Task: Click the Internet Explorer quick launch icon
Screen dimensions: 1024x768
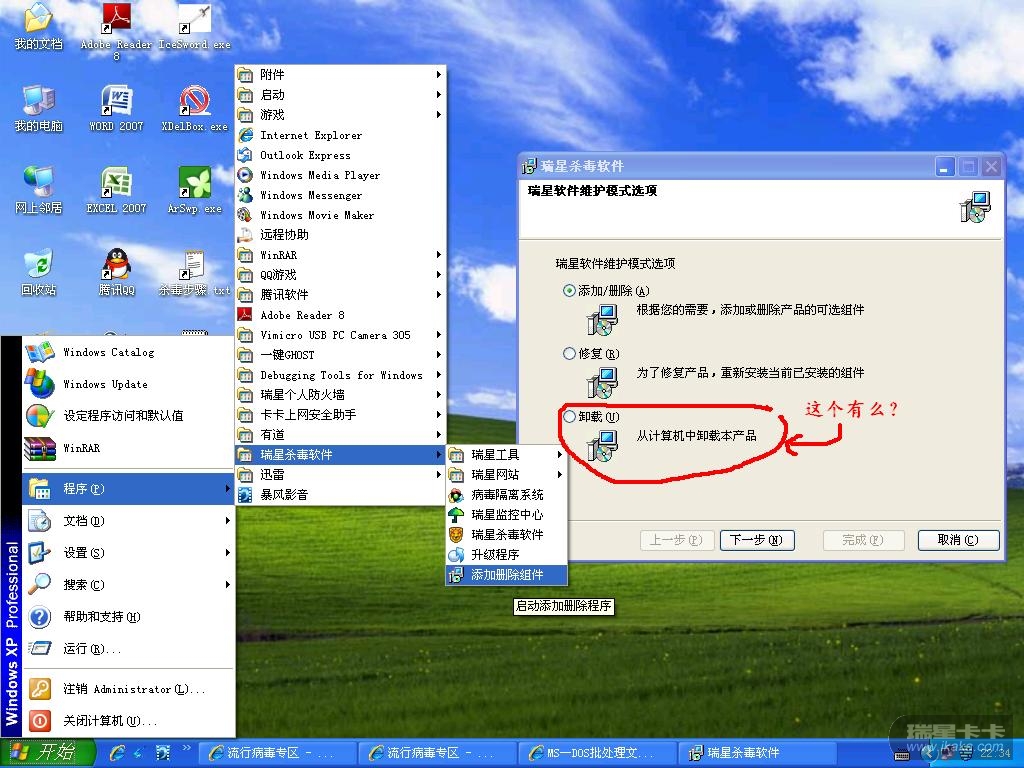Action: [118, 753]
